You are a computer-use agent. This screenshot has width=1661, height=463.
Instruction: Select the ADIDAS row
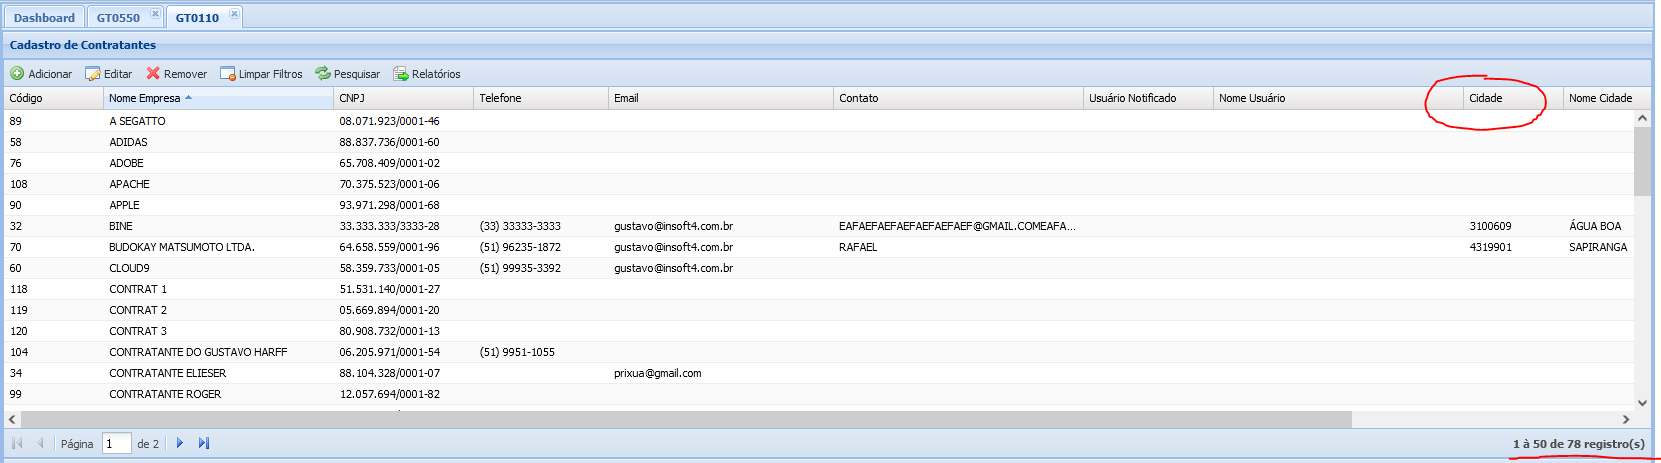[x=819, y=142]
